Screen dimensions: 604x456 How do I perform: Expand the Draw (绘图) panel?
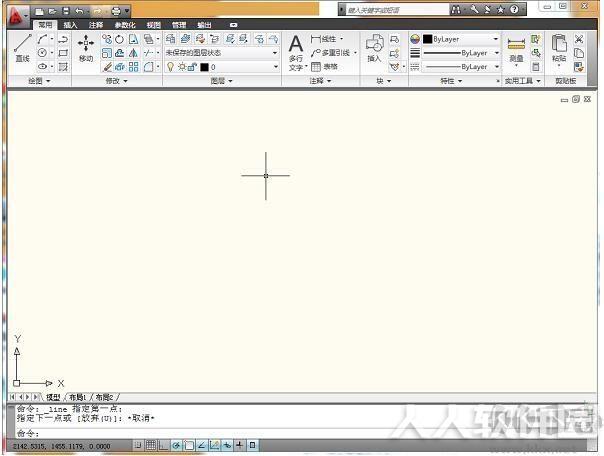[39, 81]
